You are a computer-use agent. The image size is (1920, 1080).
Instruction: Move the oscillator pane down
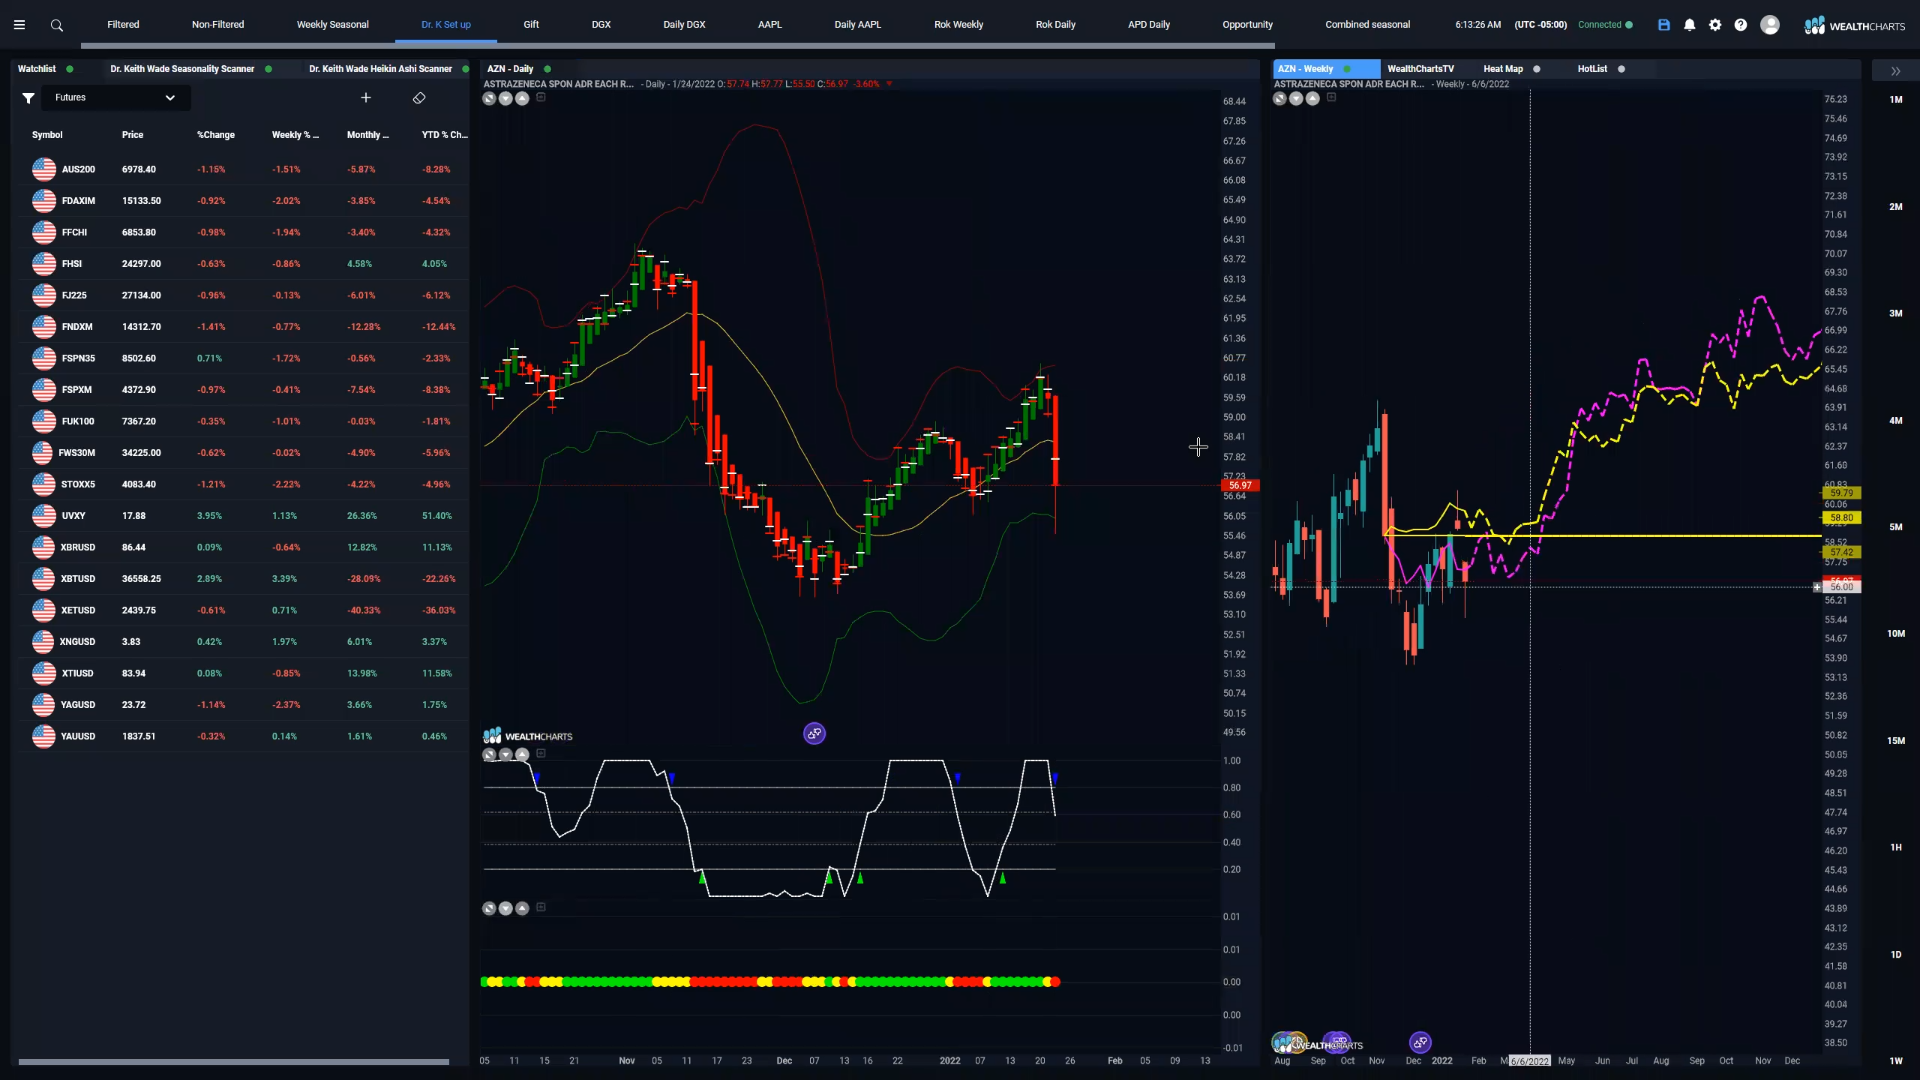(505, 755)
